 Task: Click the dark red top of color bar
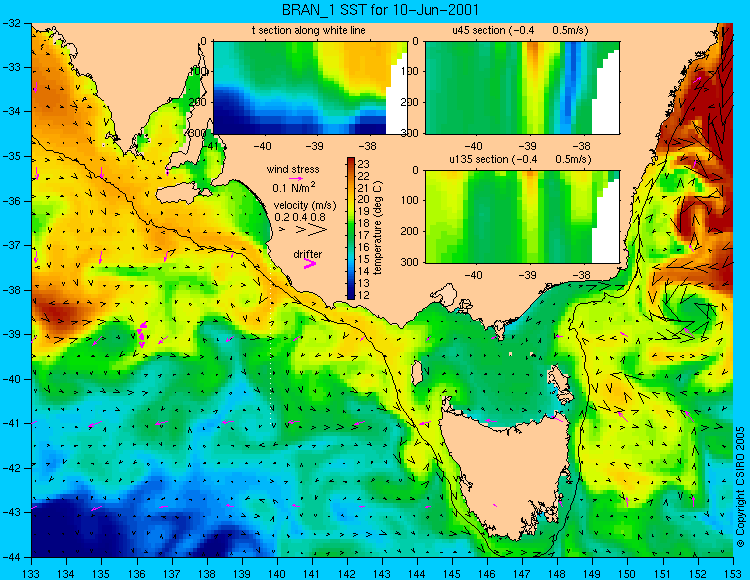coord(351,161)
